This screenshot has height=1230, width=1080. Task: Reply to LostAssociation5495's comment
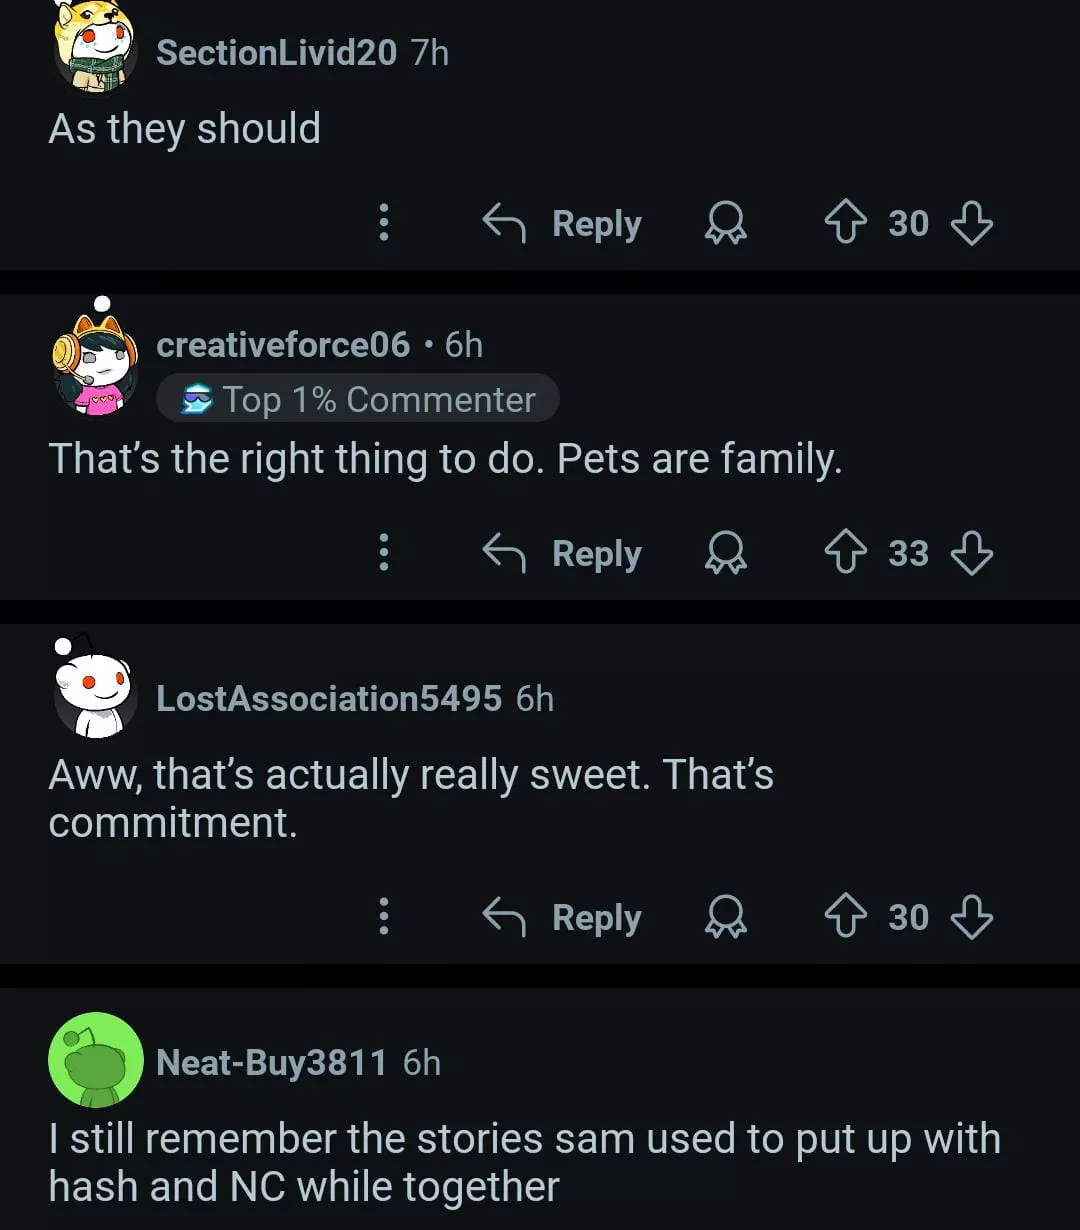click(x=563, y=917)
